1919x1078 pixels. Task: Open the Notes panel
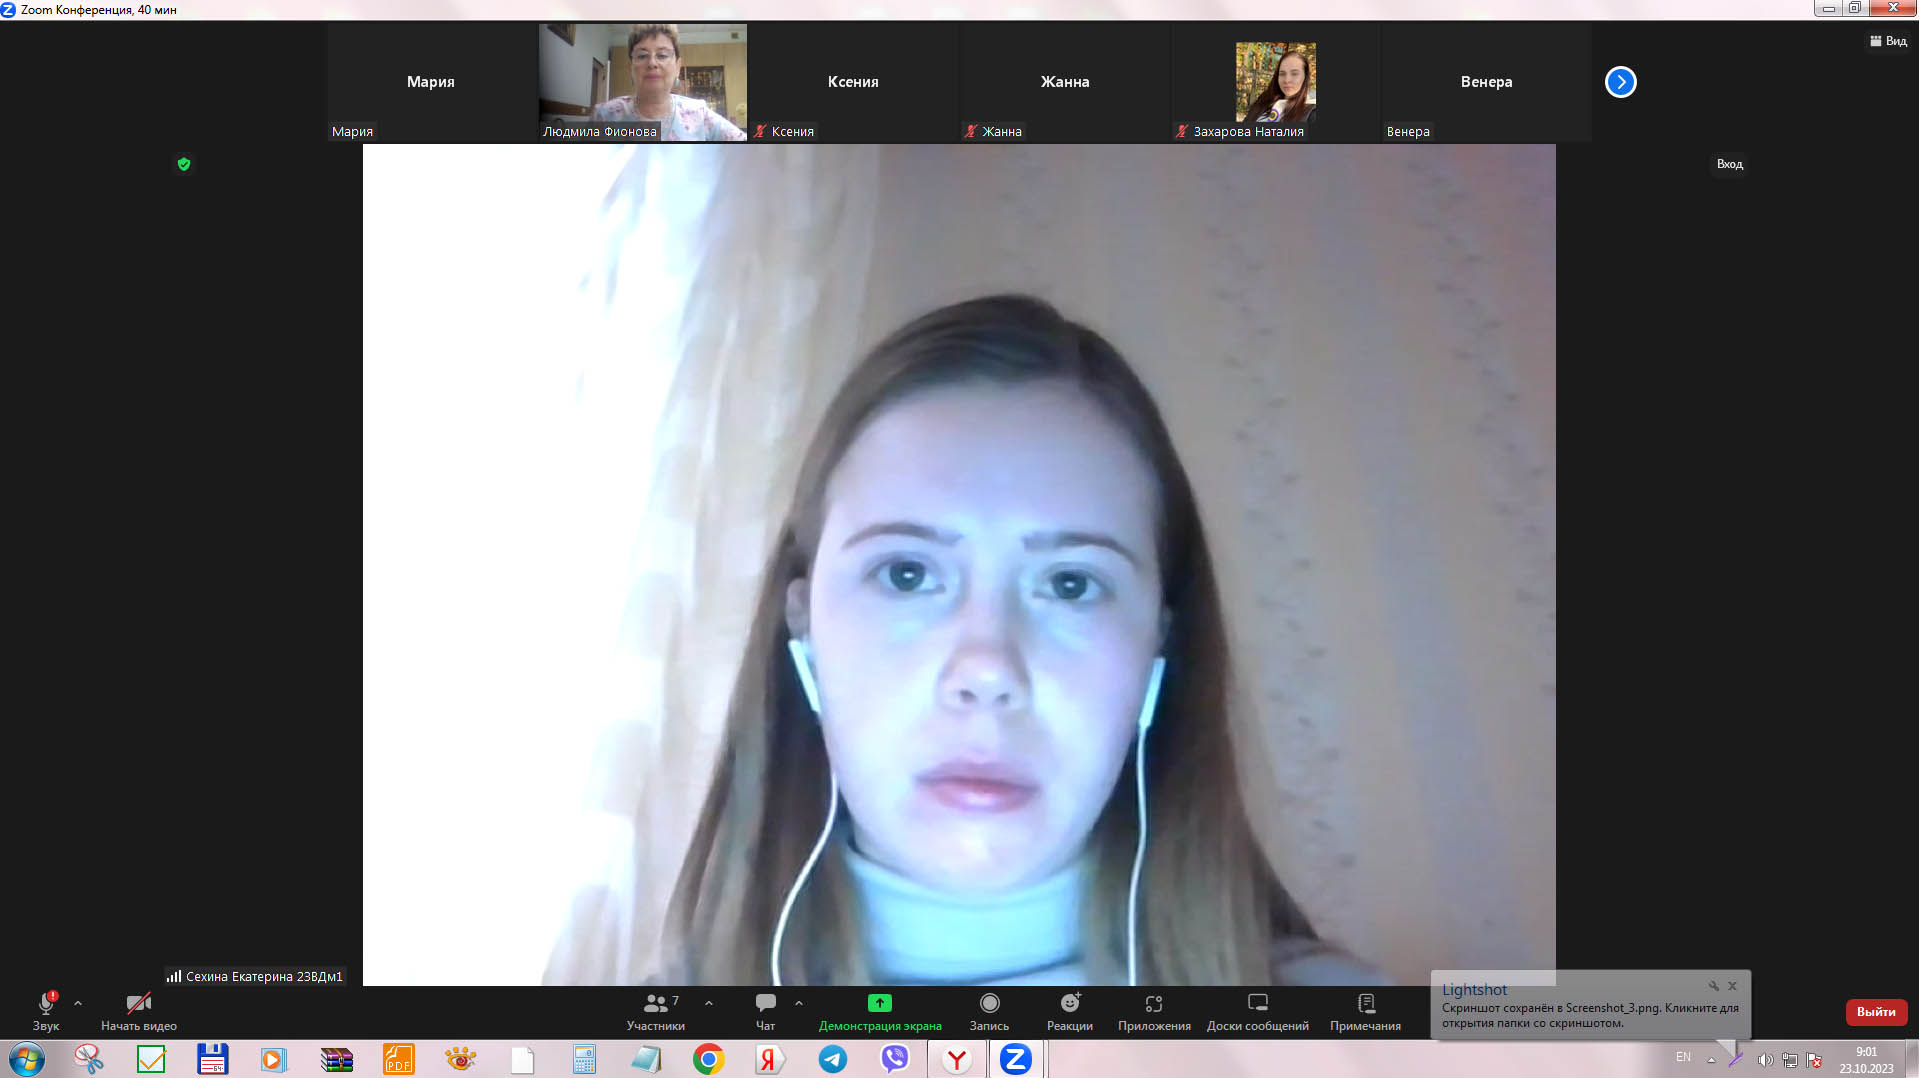pos(1365,1004)
